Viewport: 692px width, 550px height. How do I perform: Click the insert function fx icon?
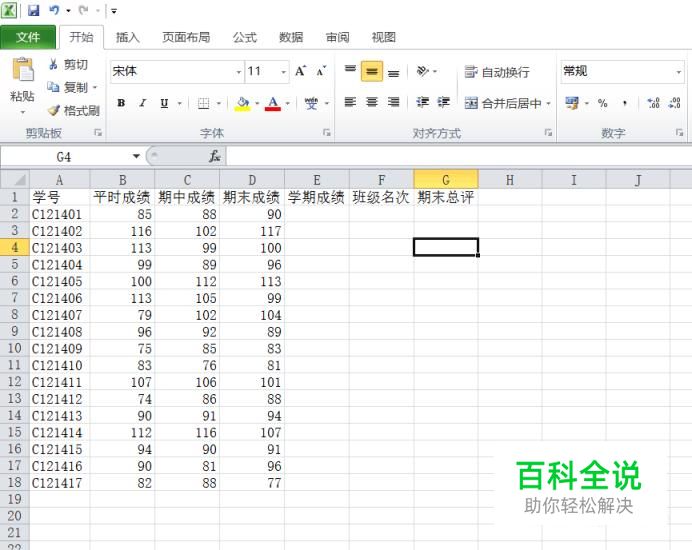(x=215, y=156)
